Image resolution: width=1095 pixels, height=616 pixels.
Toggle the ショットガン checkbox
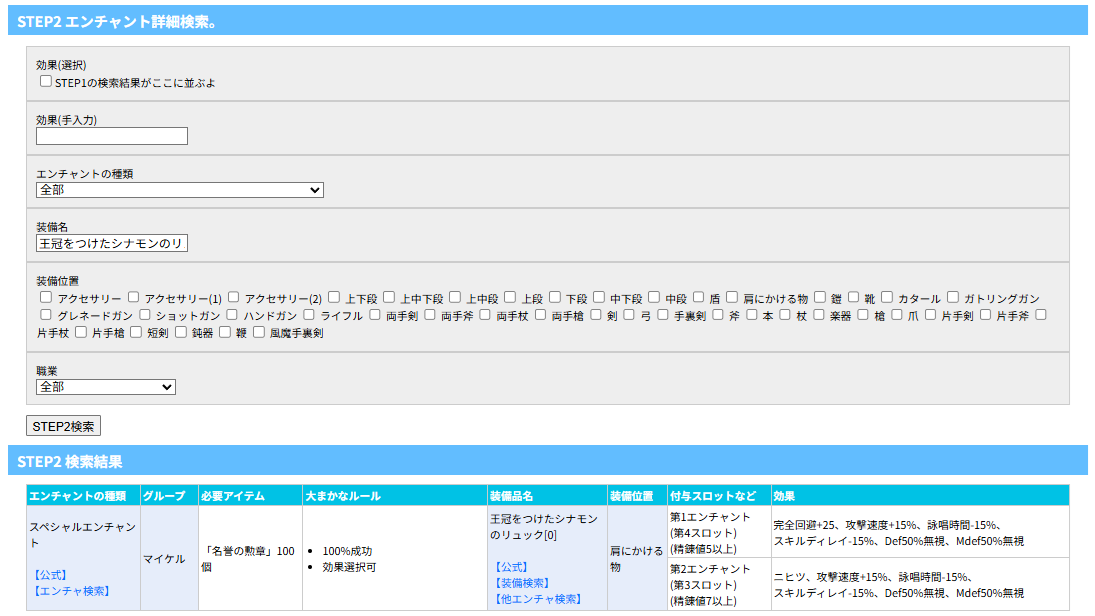146,315
